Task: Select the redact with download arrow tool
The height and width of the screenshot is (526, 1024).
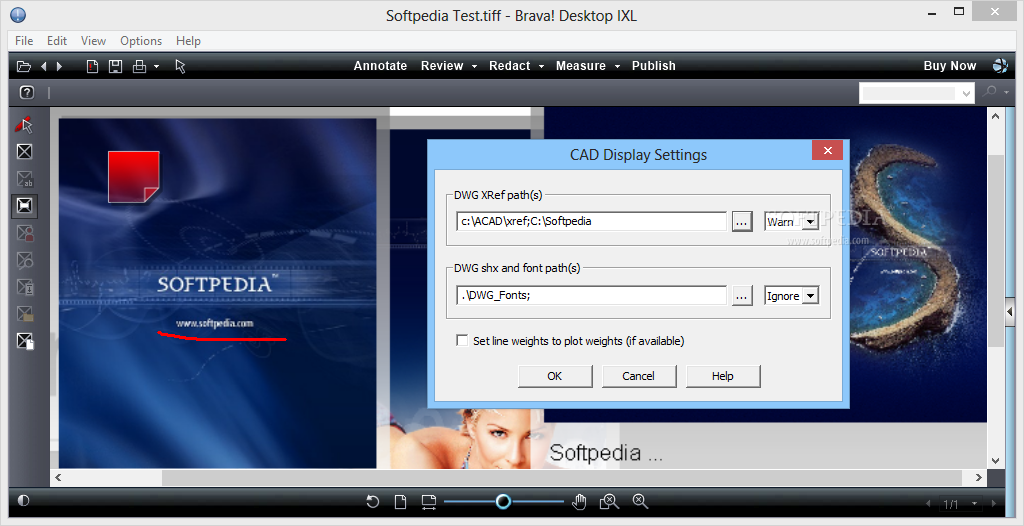Action: click(x=24, y=287)
